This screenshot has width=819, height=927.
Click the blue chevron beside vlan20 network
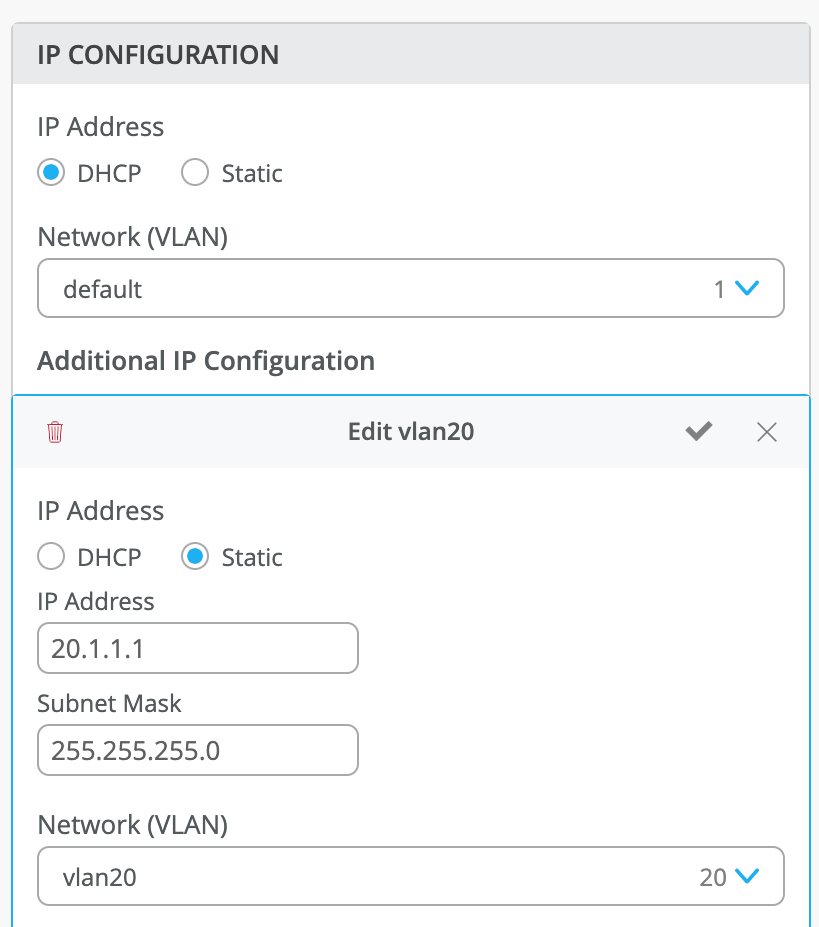pyautogui.click(x=747, y=877)
